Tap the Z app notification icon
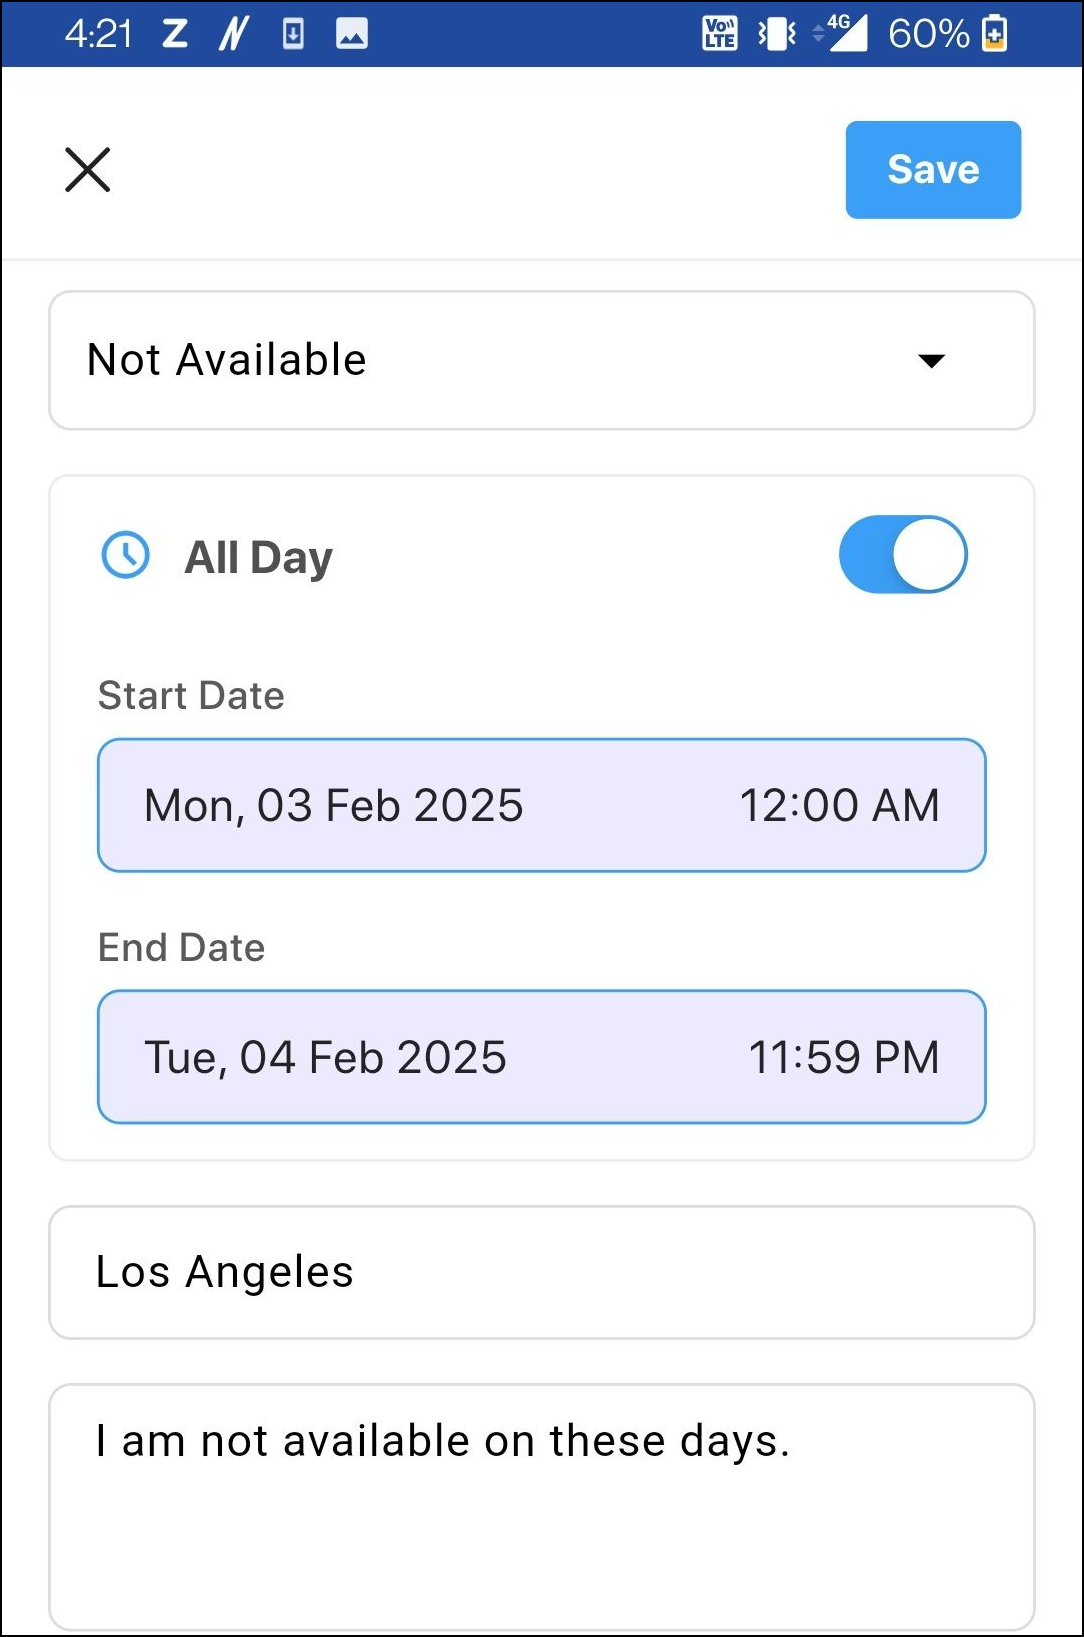Viewport: 1084px width, 1637px height. click(x=175, y=34)
